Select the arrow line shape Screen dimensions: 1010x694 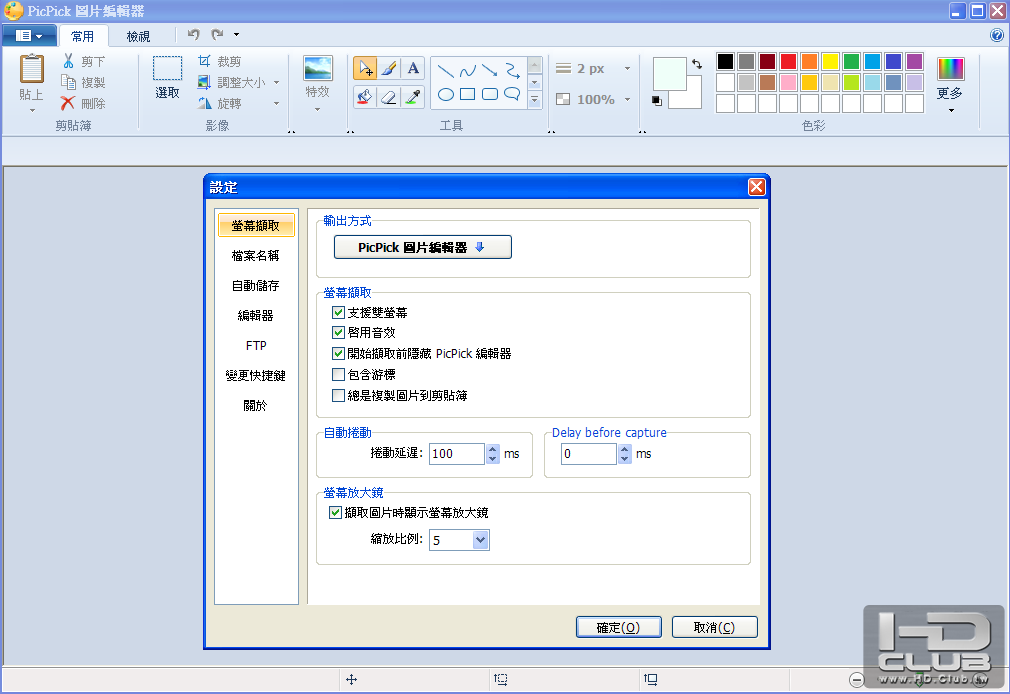[490, 70]
